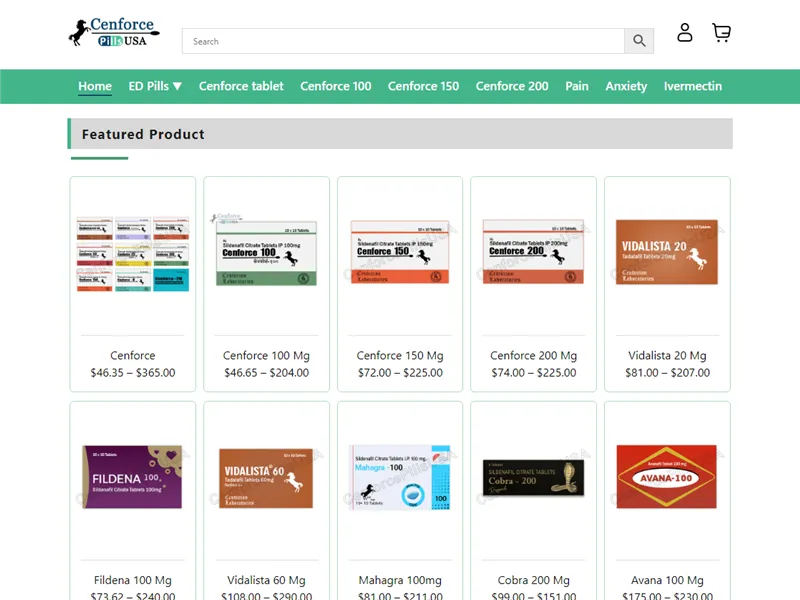
Task: Open the Vidalista 20 Mg title link
Action: coord(667,356)
